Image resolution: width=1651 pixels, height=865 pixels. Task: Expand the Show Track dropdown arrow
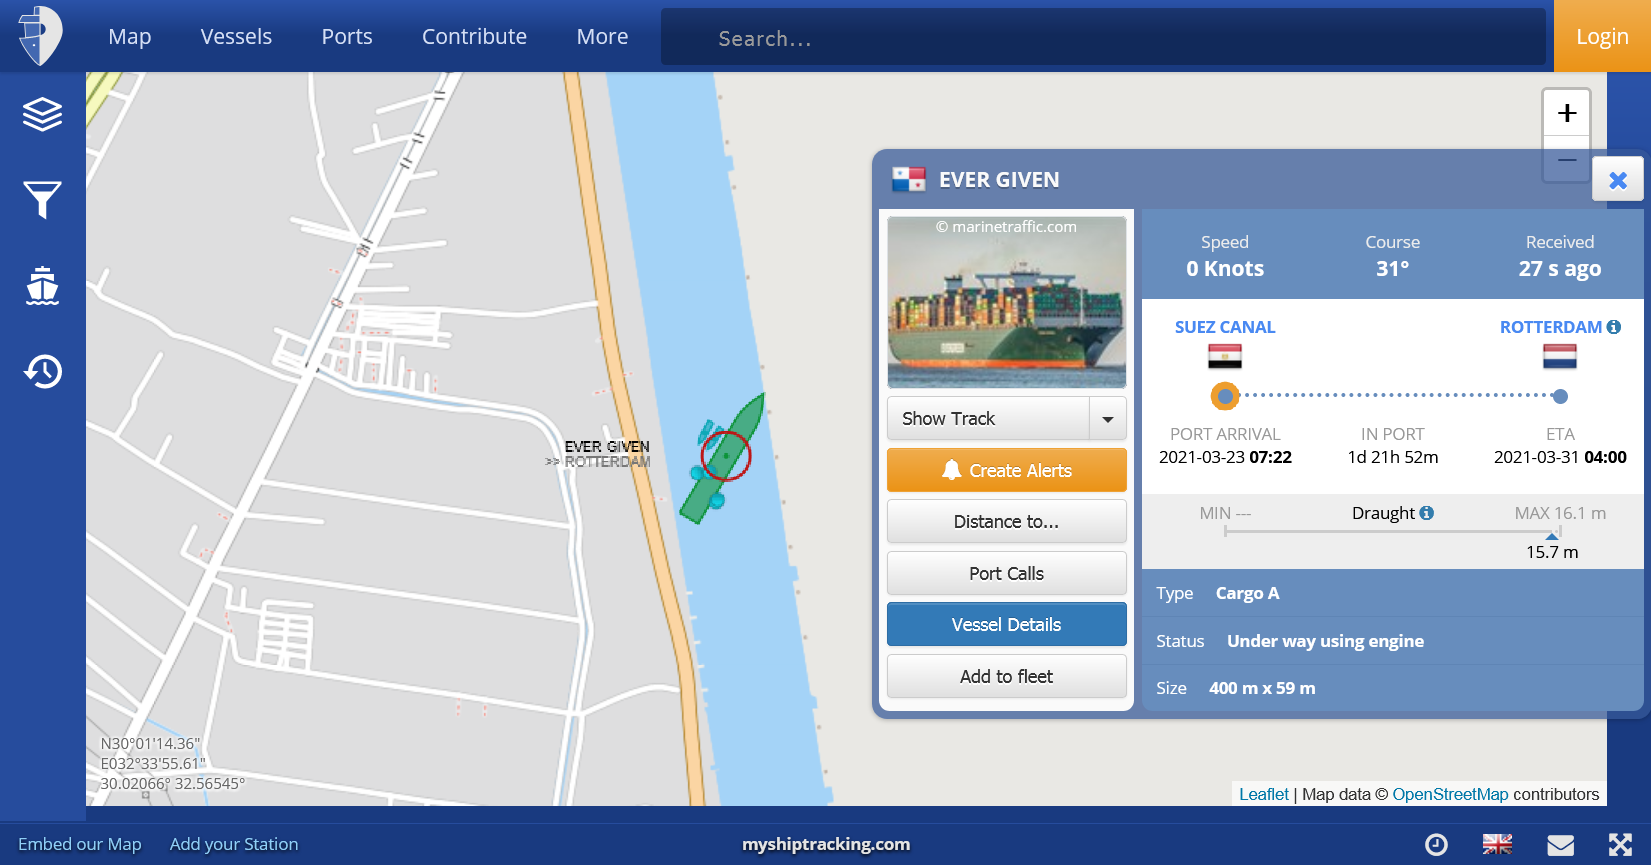(1108, 419)
